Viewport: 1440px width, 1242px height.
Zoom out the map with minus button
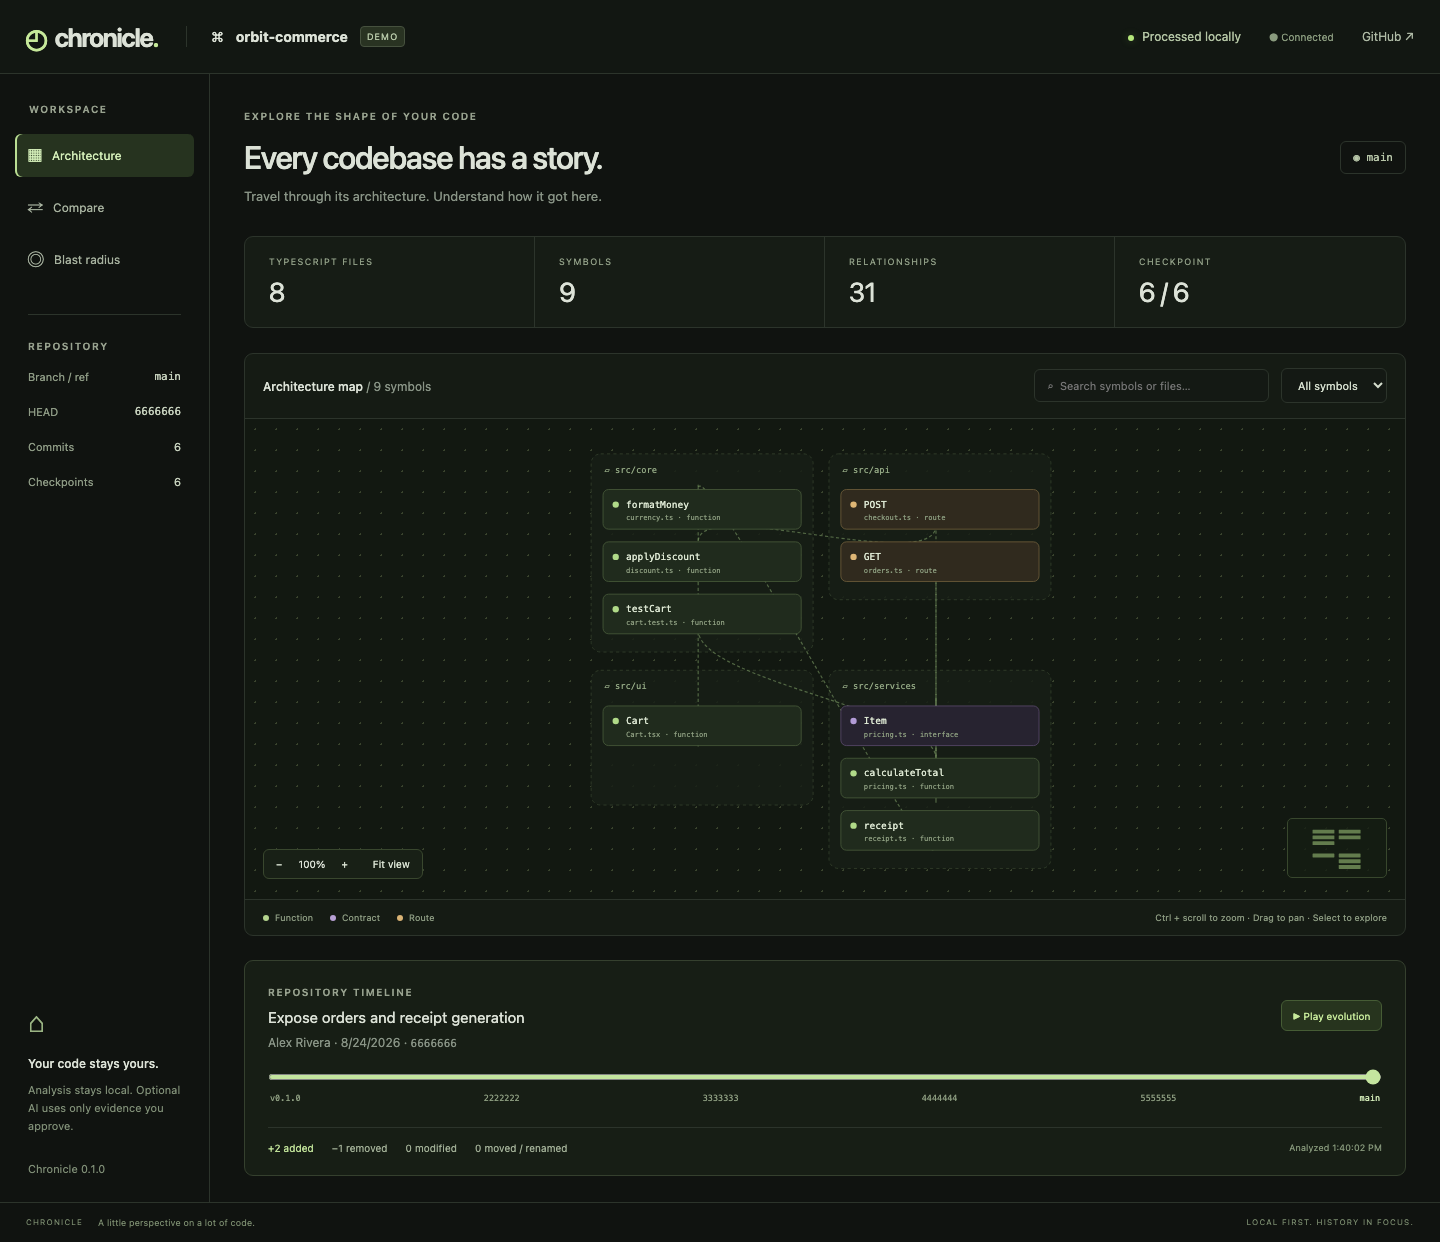pos(279,865)
